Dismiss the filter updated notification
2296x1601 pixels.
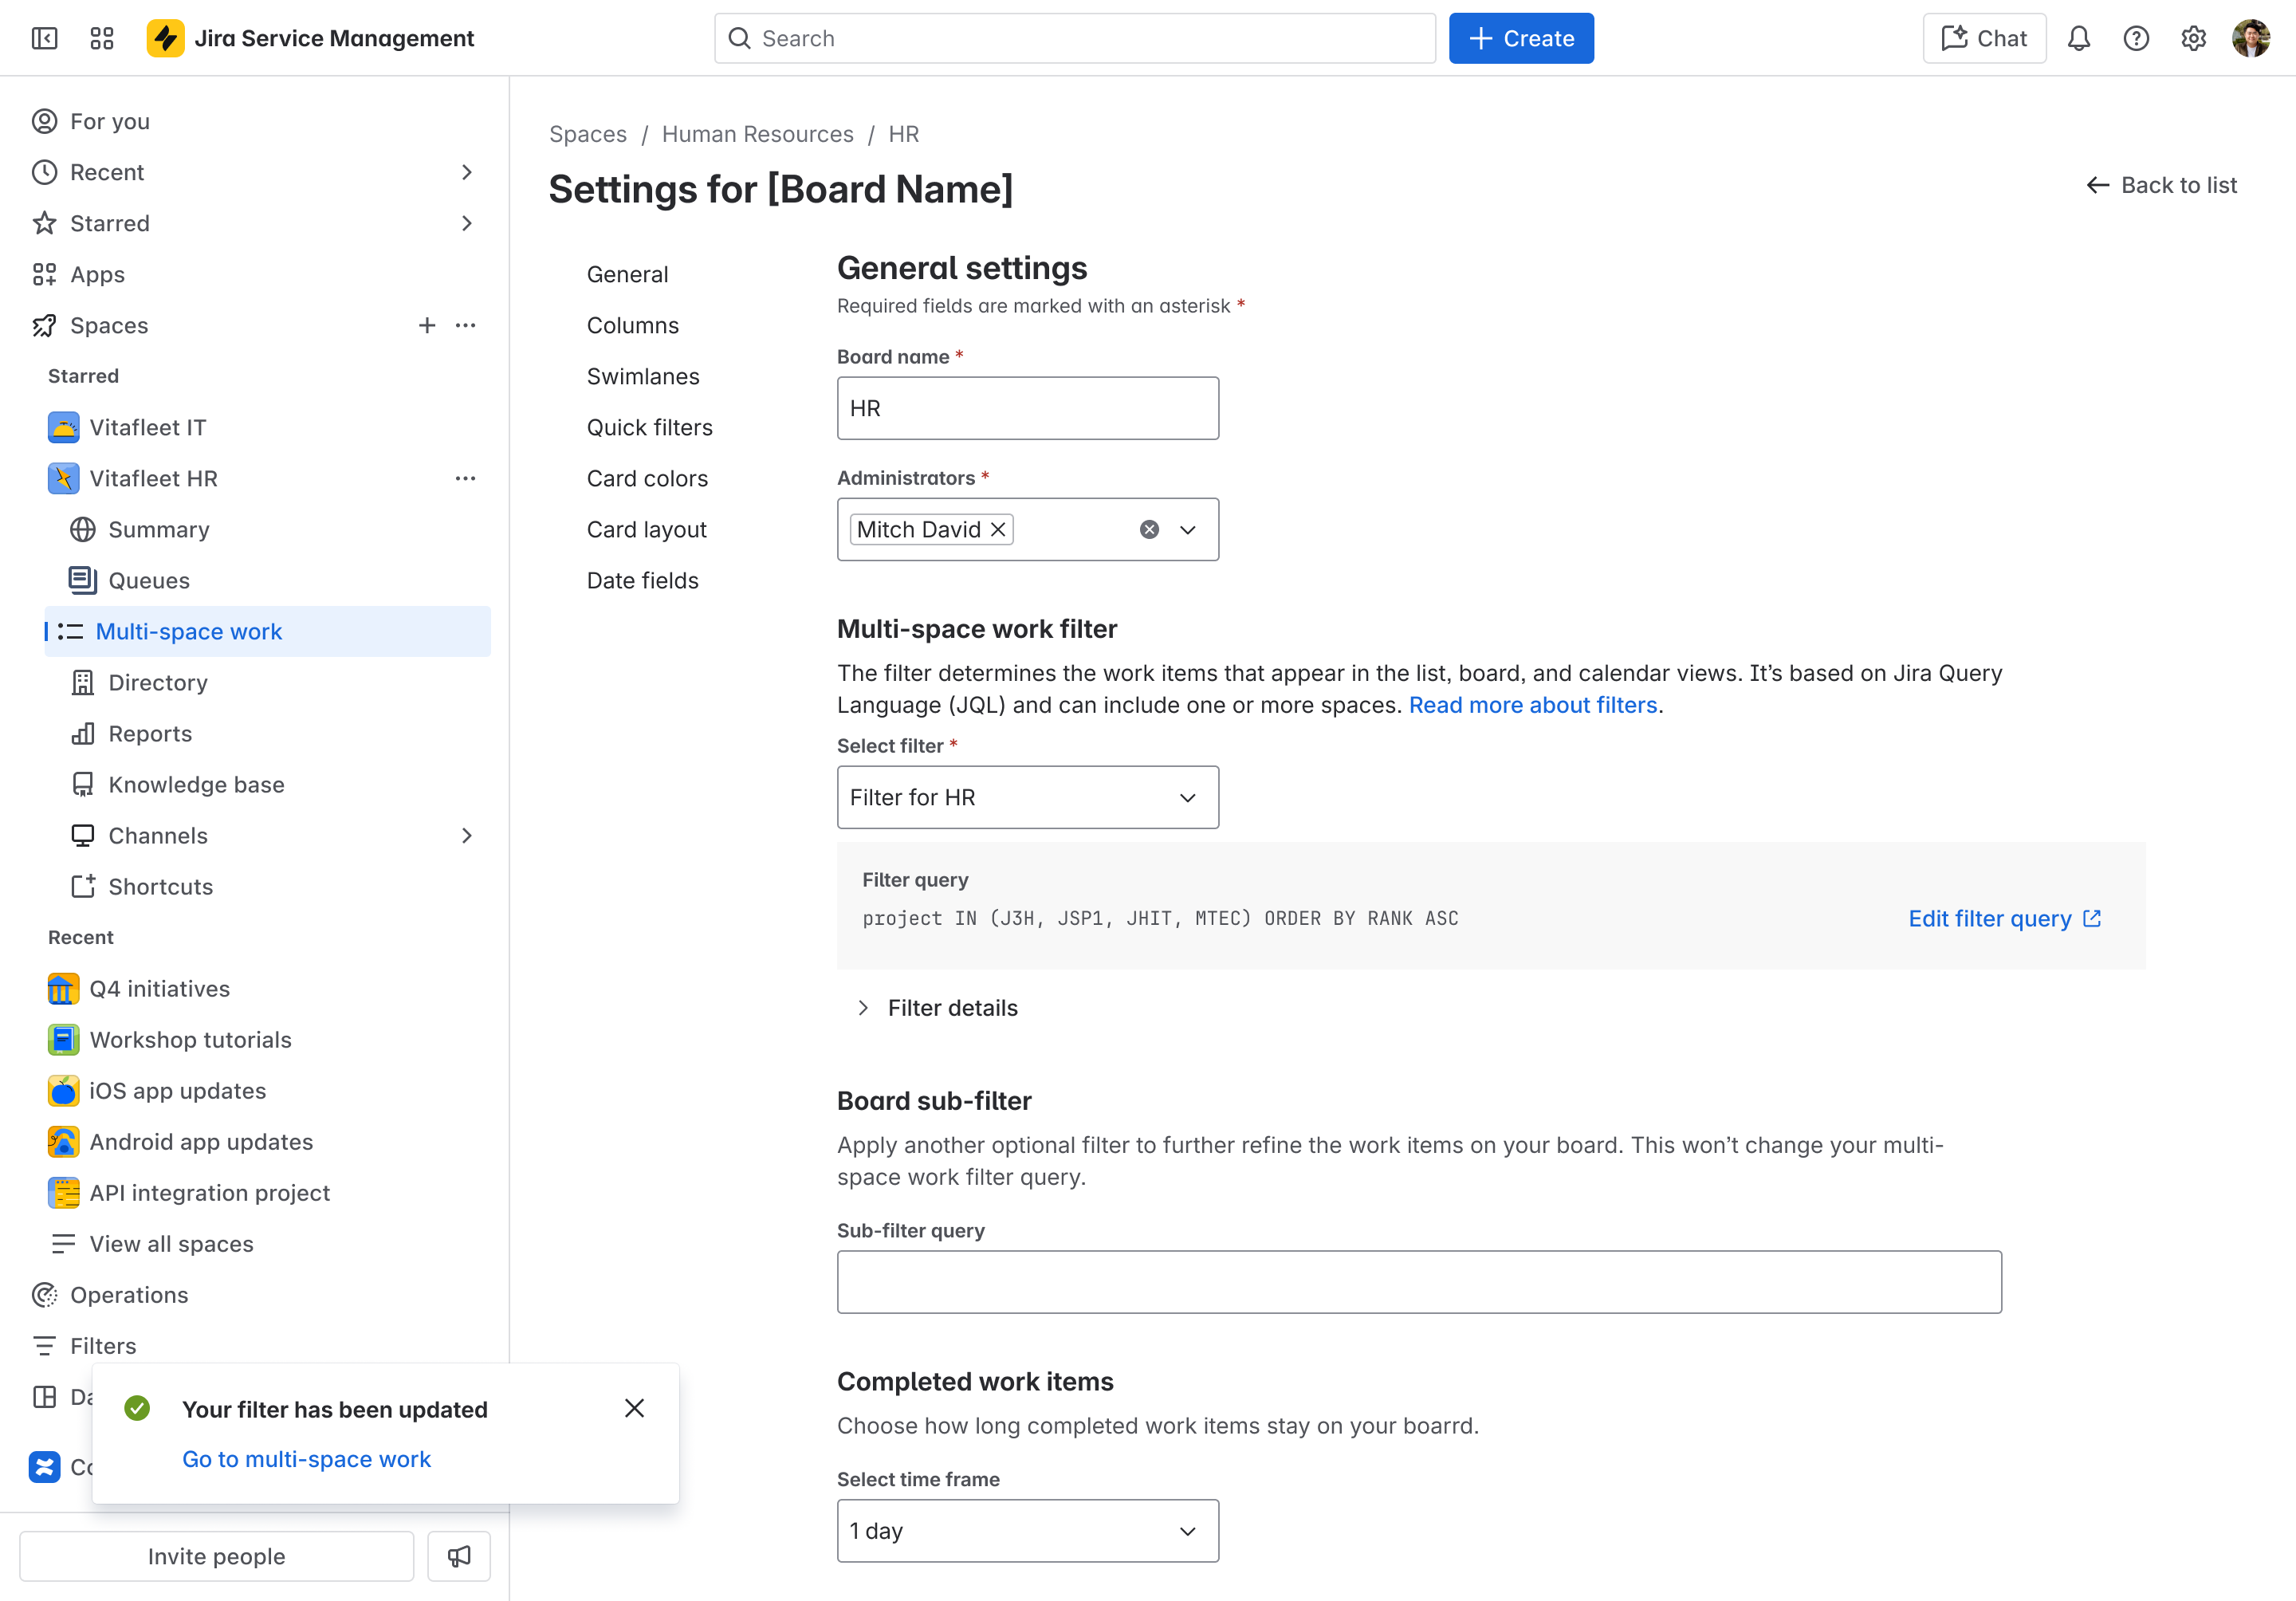coord(634,1408)
